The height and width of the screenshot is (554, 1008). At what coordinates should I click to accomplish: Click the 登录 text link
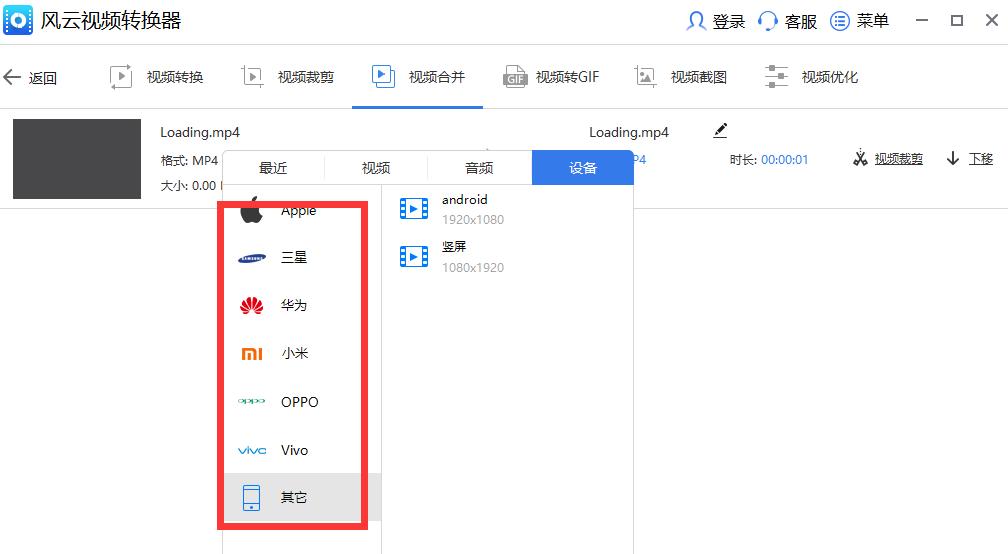point(729,22)
